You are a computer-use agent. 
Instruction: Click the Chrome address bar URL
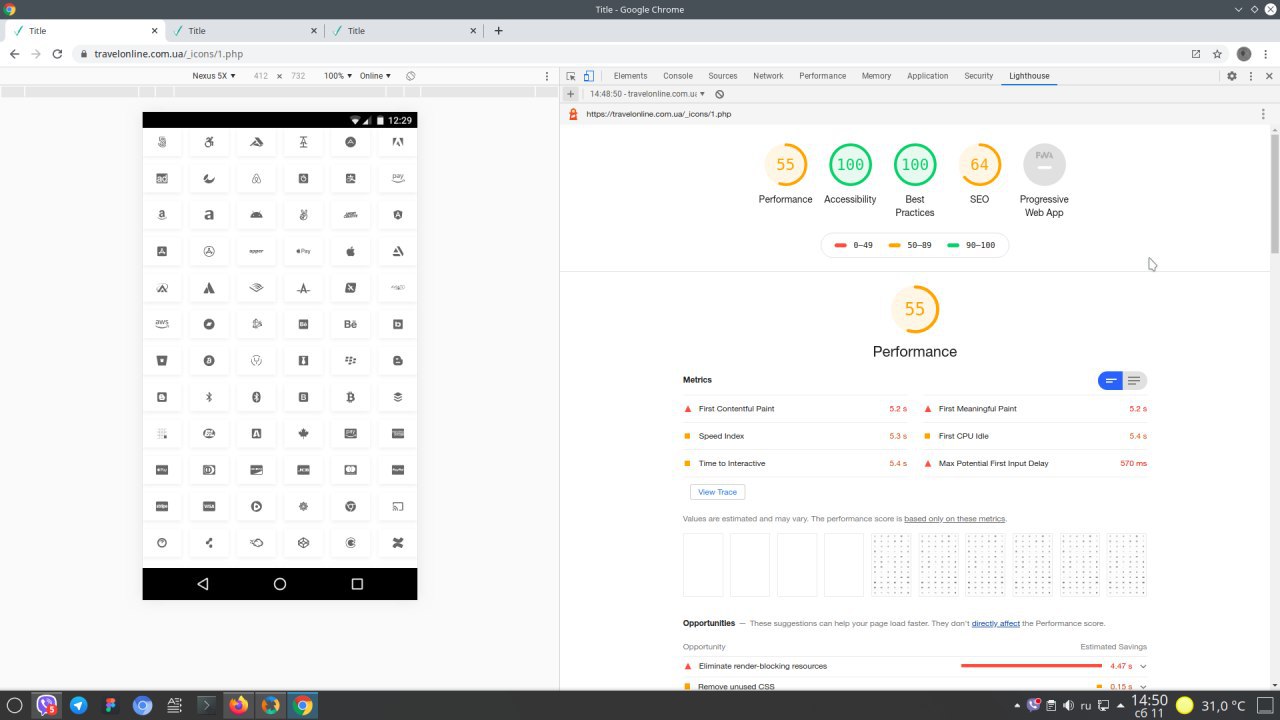[168, 54]
